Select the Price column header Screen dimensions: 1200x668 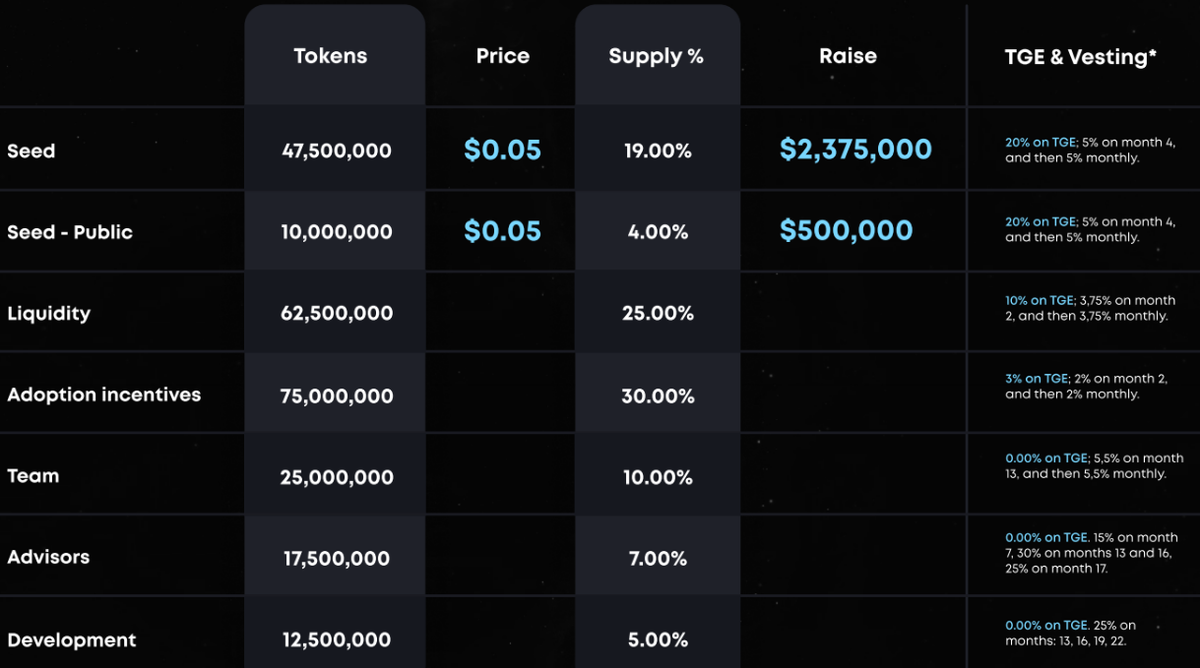(x=503, y=56)
